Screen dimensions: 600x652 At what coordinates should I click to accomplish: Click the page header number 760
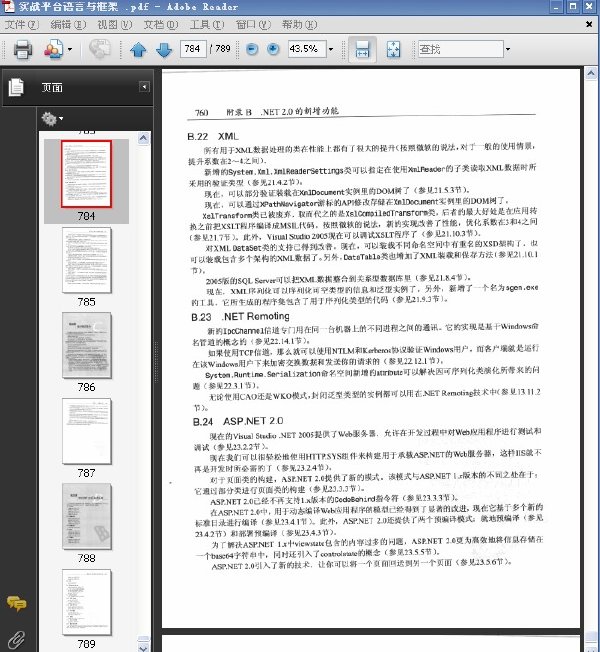coord(202,113)
